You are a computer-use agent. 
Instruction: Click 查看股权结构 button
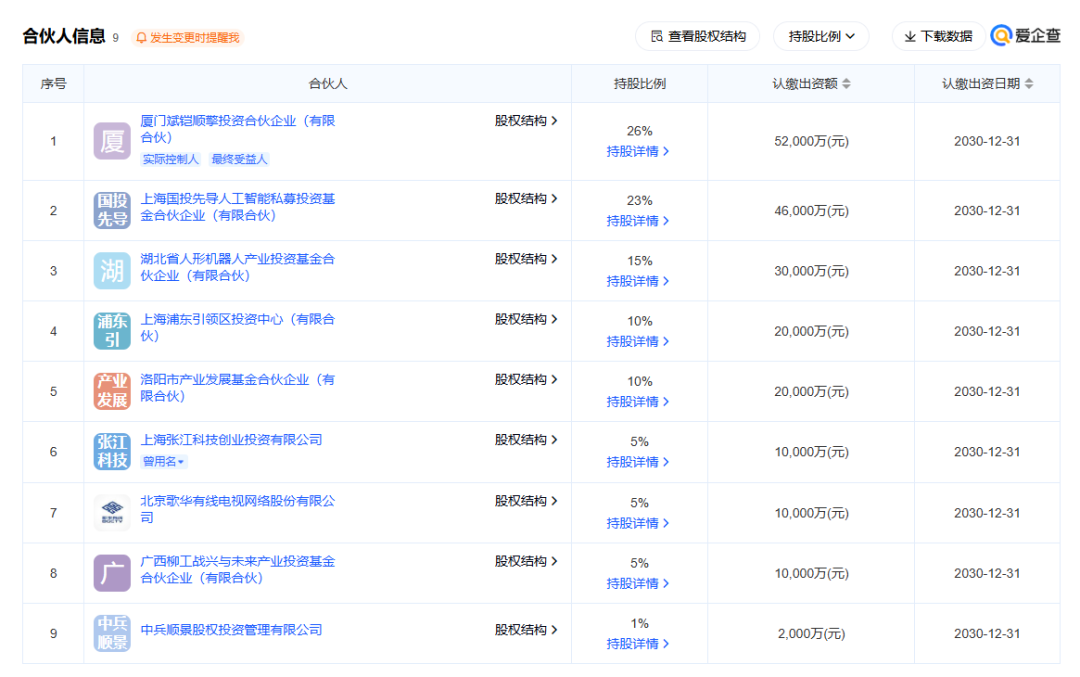(697, 36)
